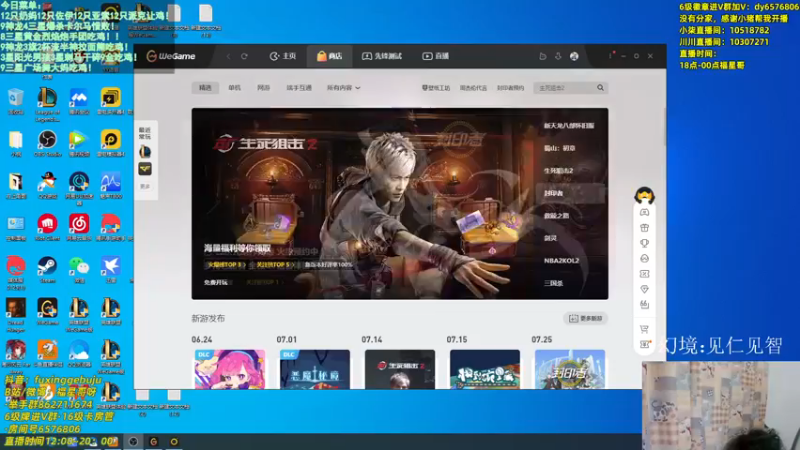Open the 07.25 game thumbnail
800x450 pixels.
[570, 369]
